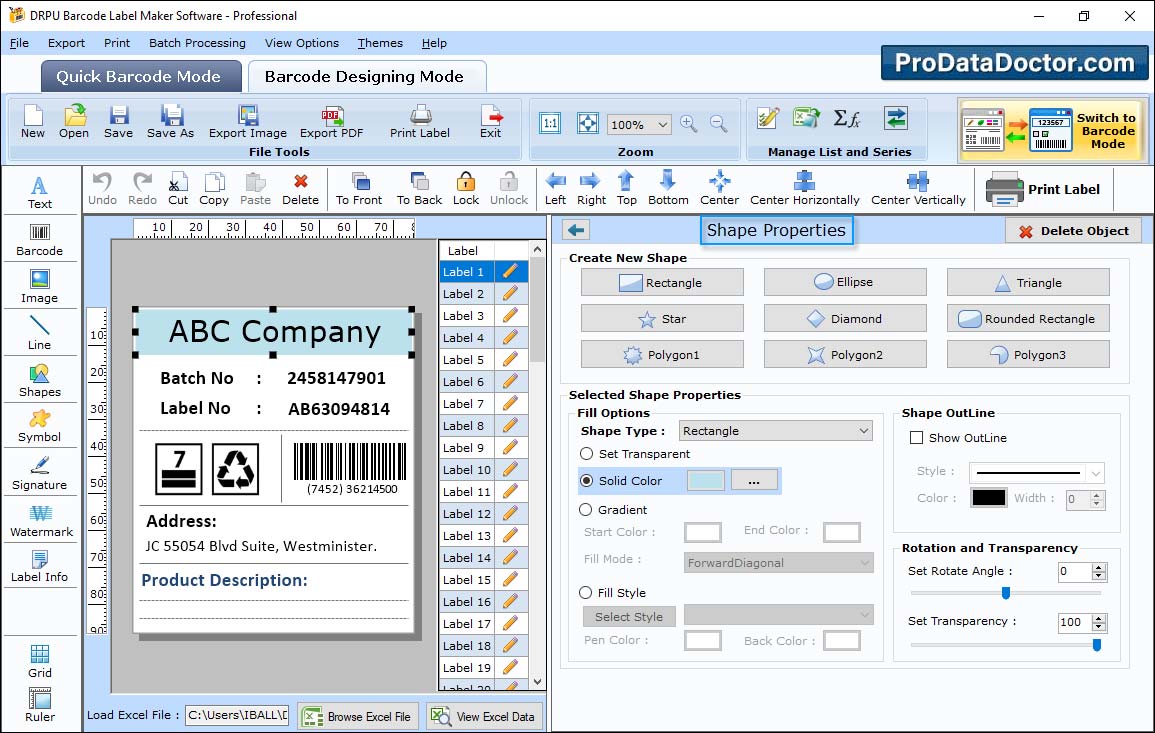The image size is (1155, 733).
Task: Open the Signature tool
Action: click(x=39, y=473)
